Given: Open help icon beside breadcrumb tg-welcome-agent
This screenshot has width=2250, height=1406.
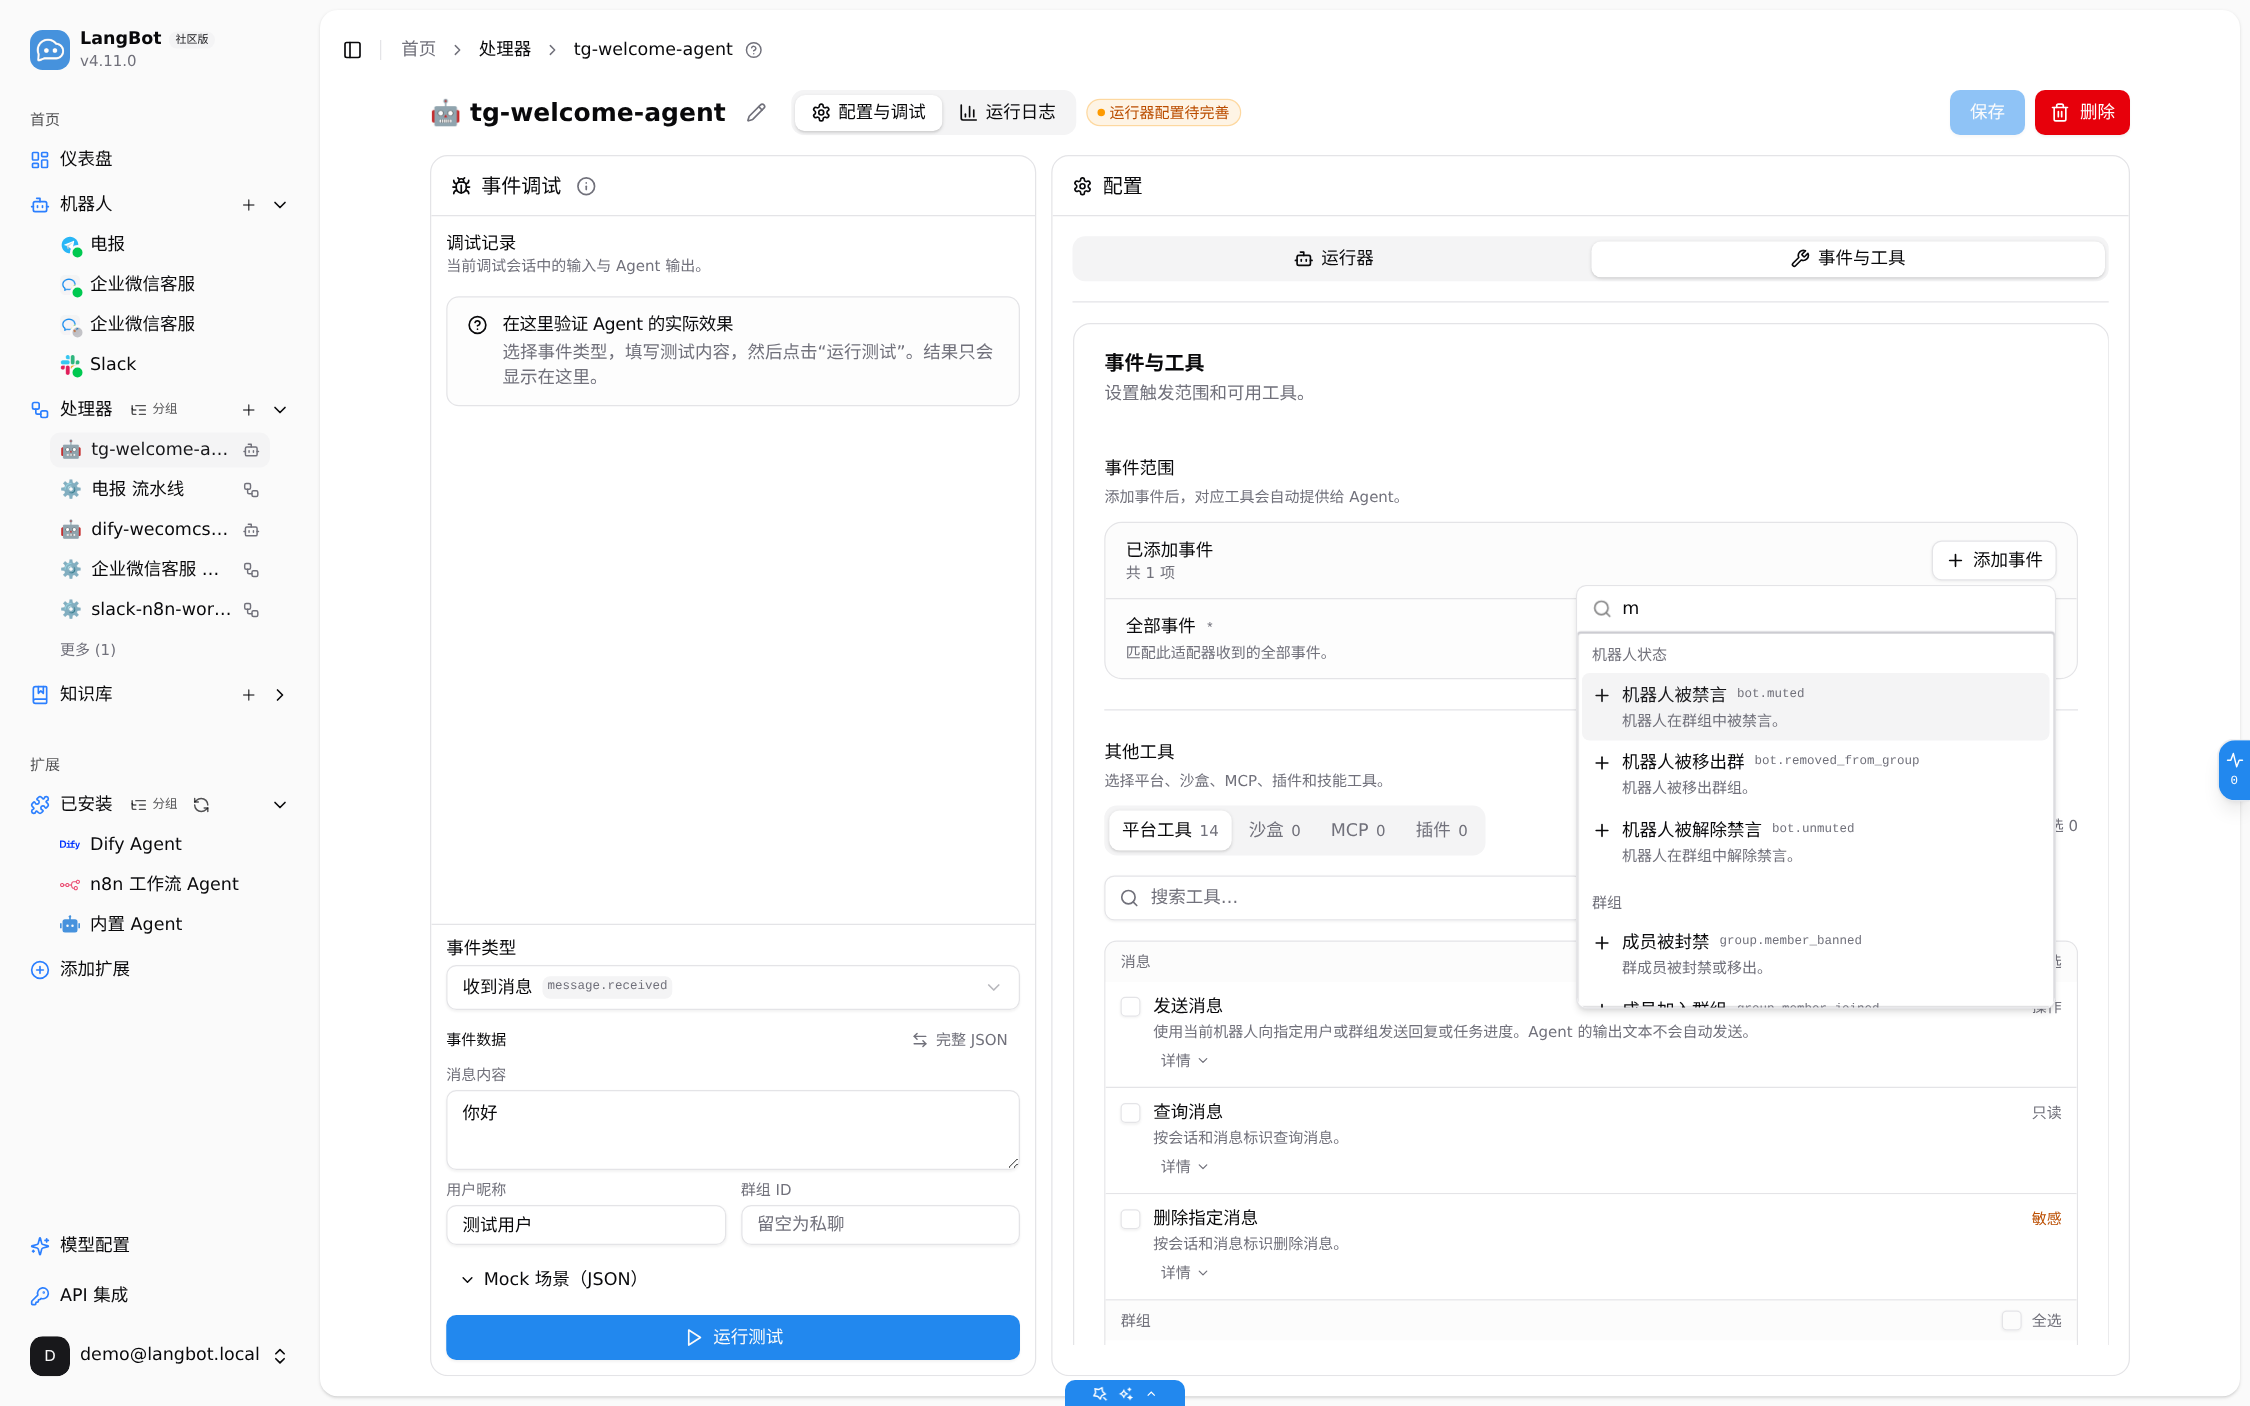Looking at the screenshot, I should pos(754,50).
